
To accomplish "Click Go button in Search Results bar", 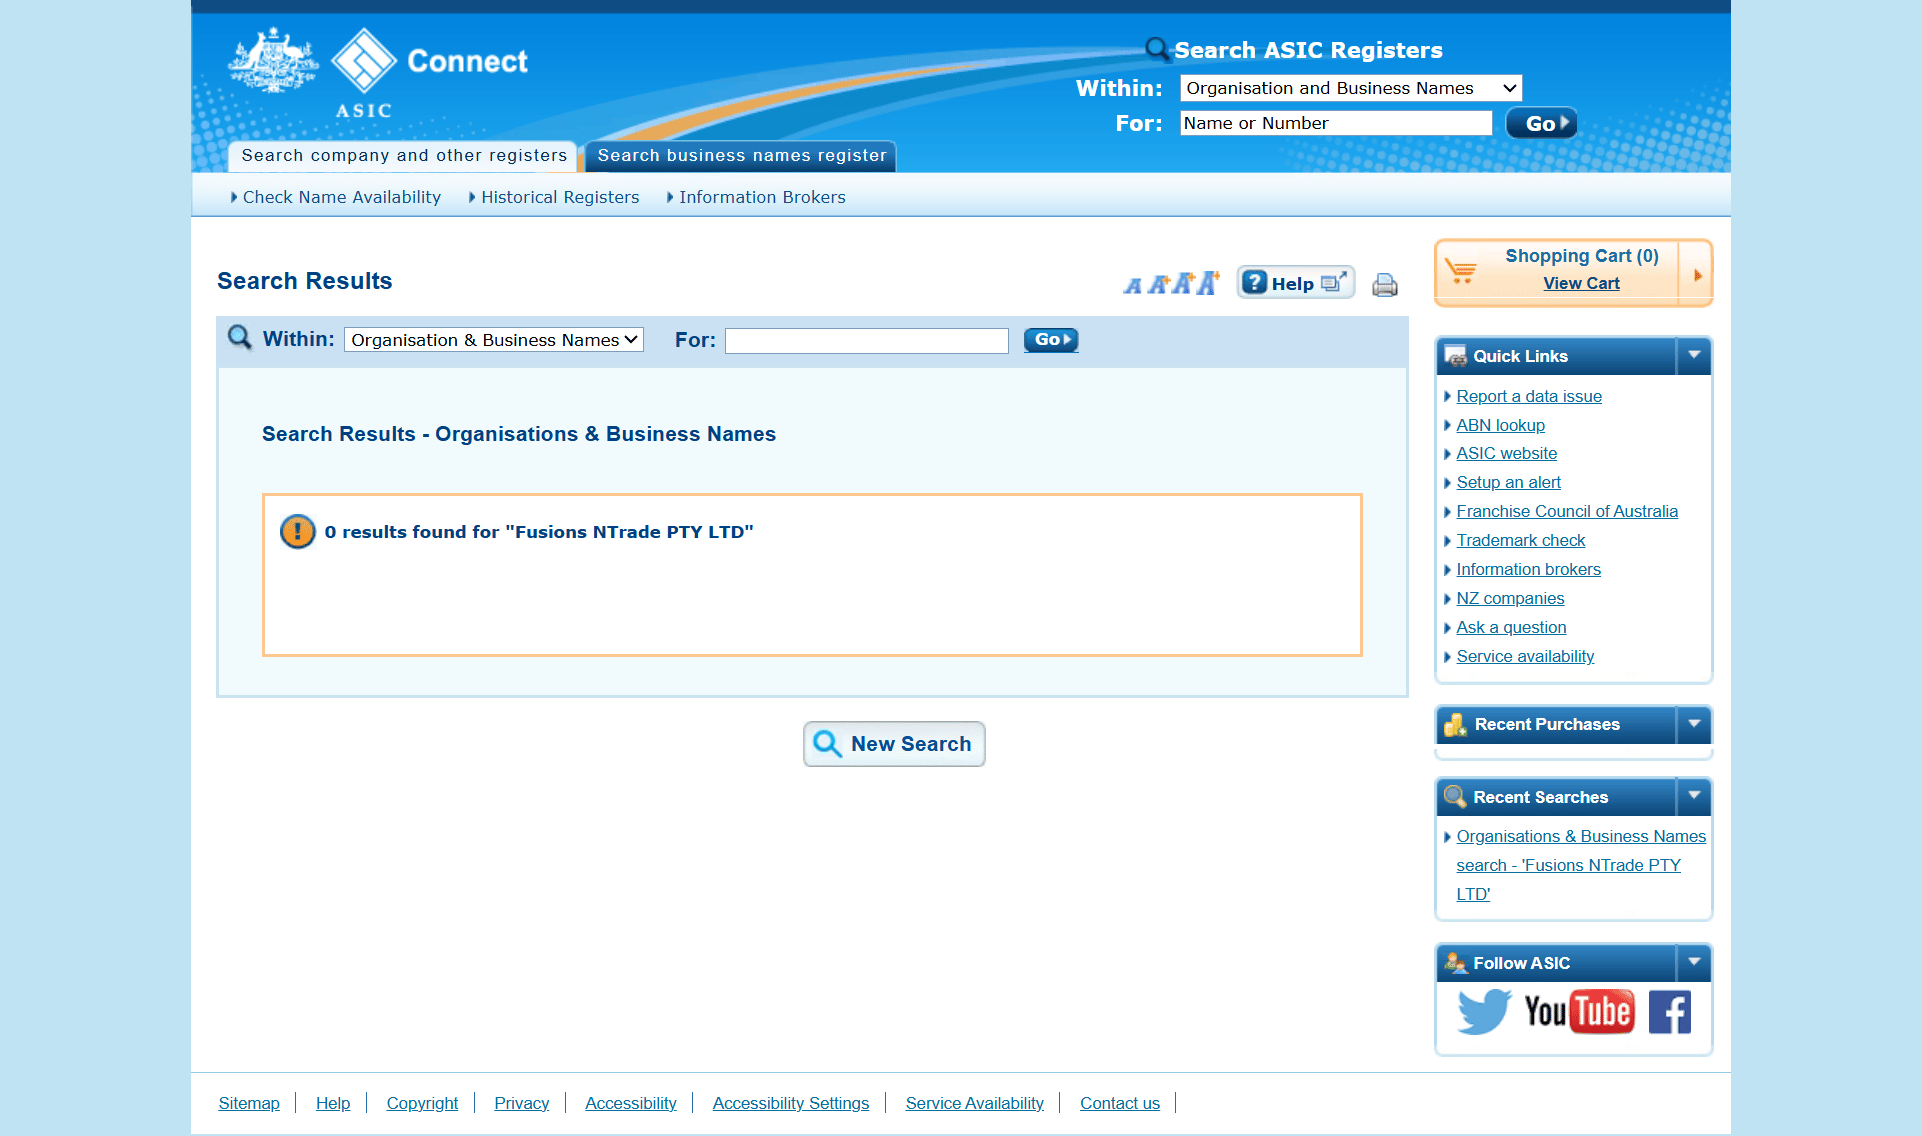I will click(x=1051, y=340).
